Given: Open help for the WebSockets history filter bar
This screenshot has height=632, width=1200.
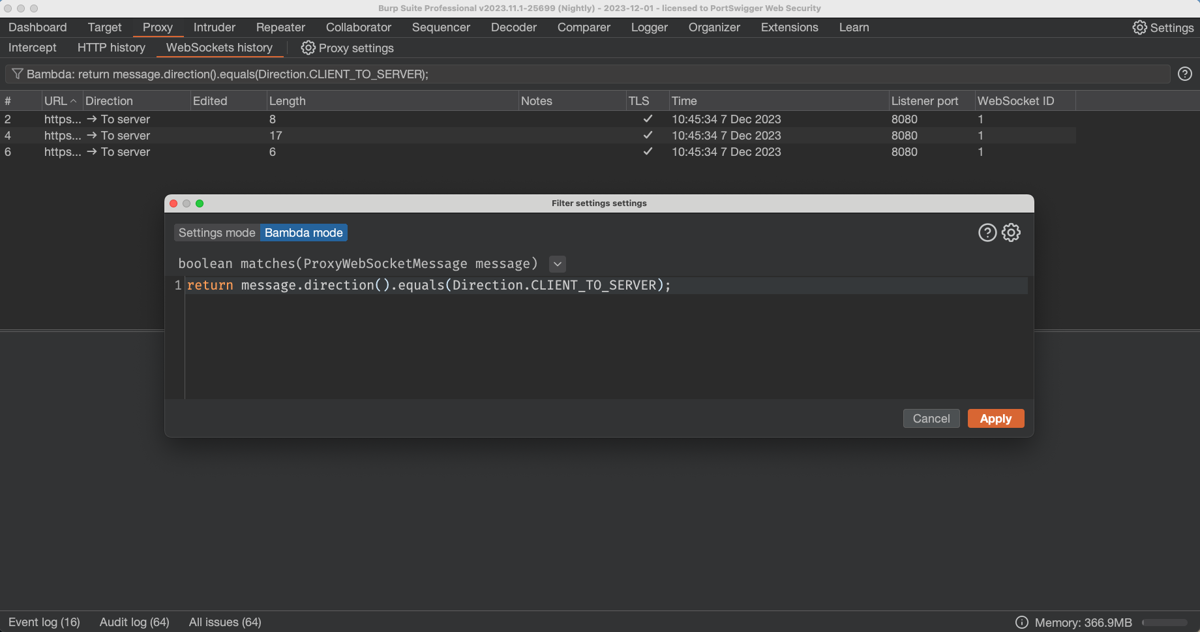Looking at the screenshot, I should tap(1185, 74).
